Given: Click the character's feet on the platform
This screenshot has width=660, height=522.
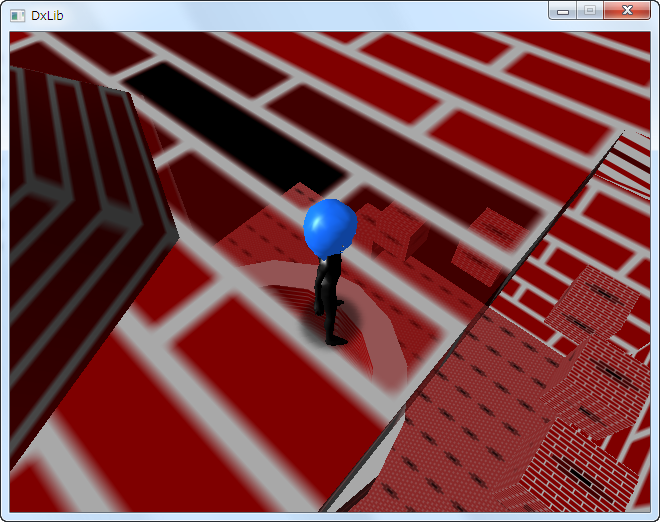Looking at the screenshot, I should pos(335,338).
